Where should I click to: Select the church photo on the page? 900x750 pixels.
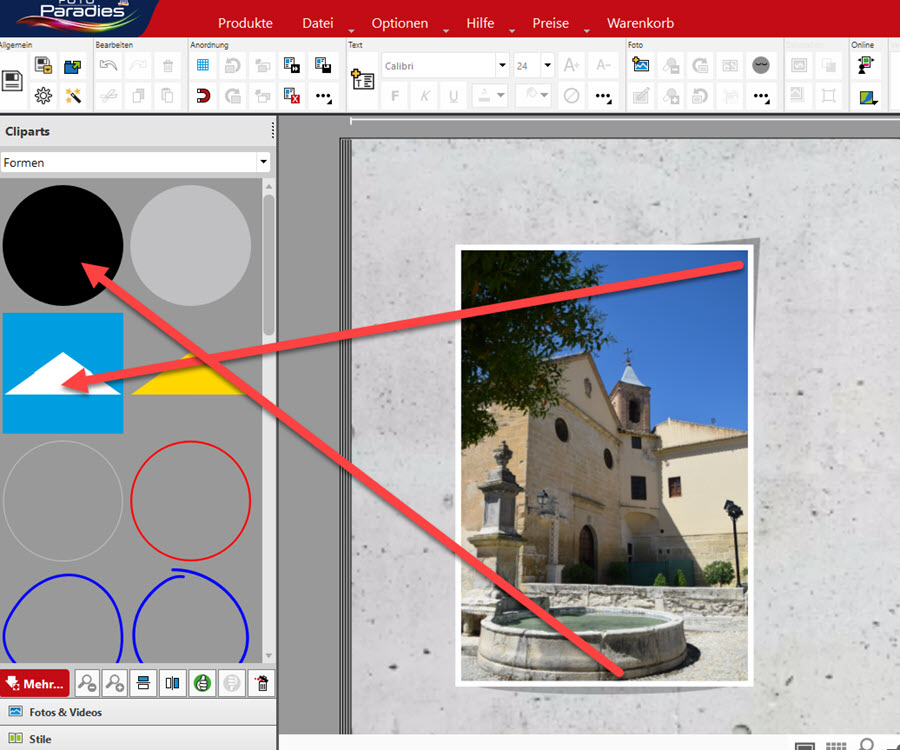click(x=604, y=465)
